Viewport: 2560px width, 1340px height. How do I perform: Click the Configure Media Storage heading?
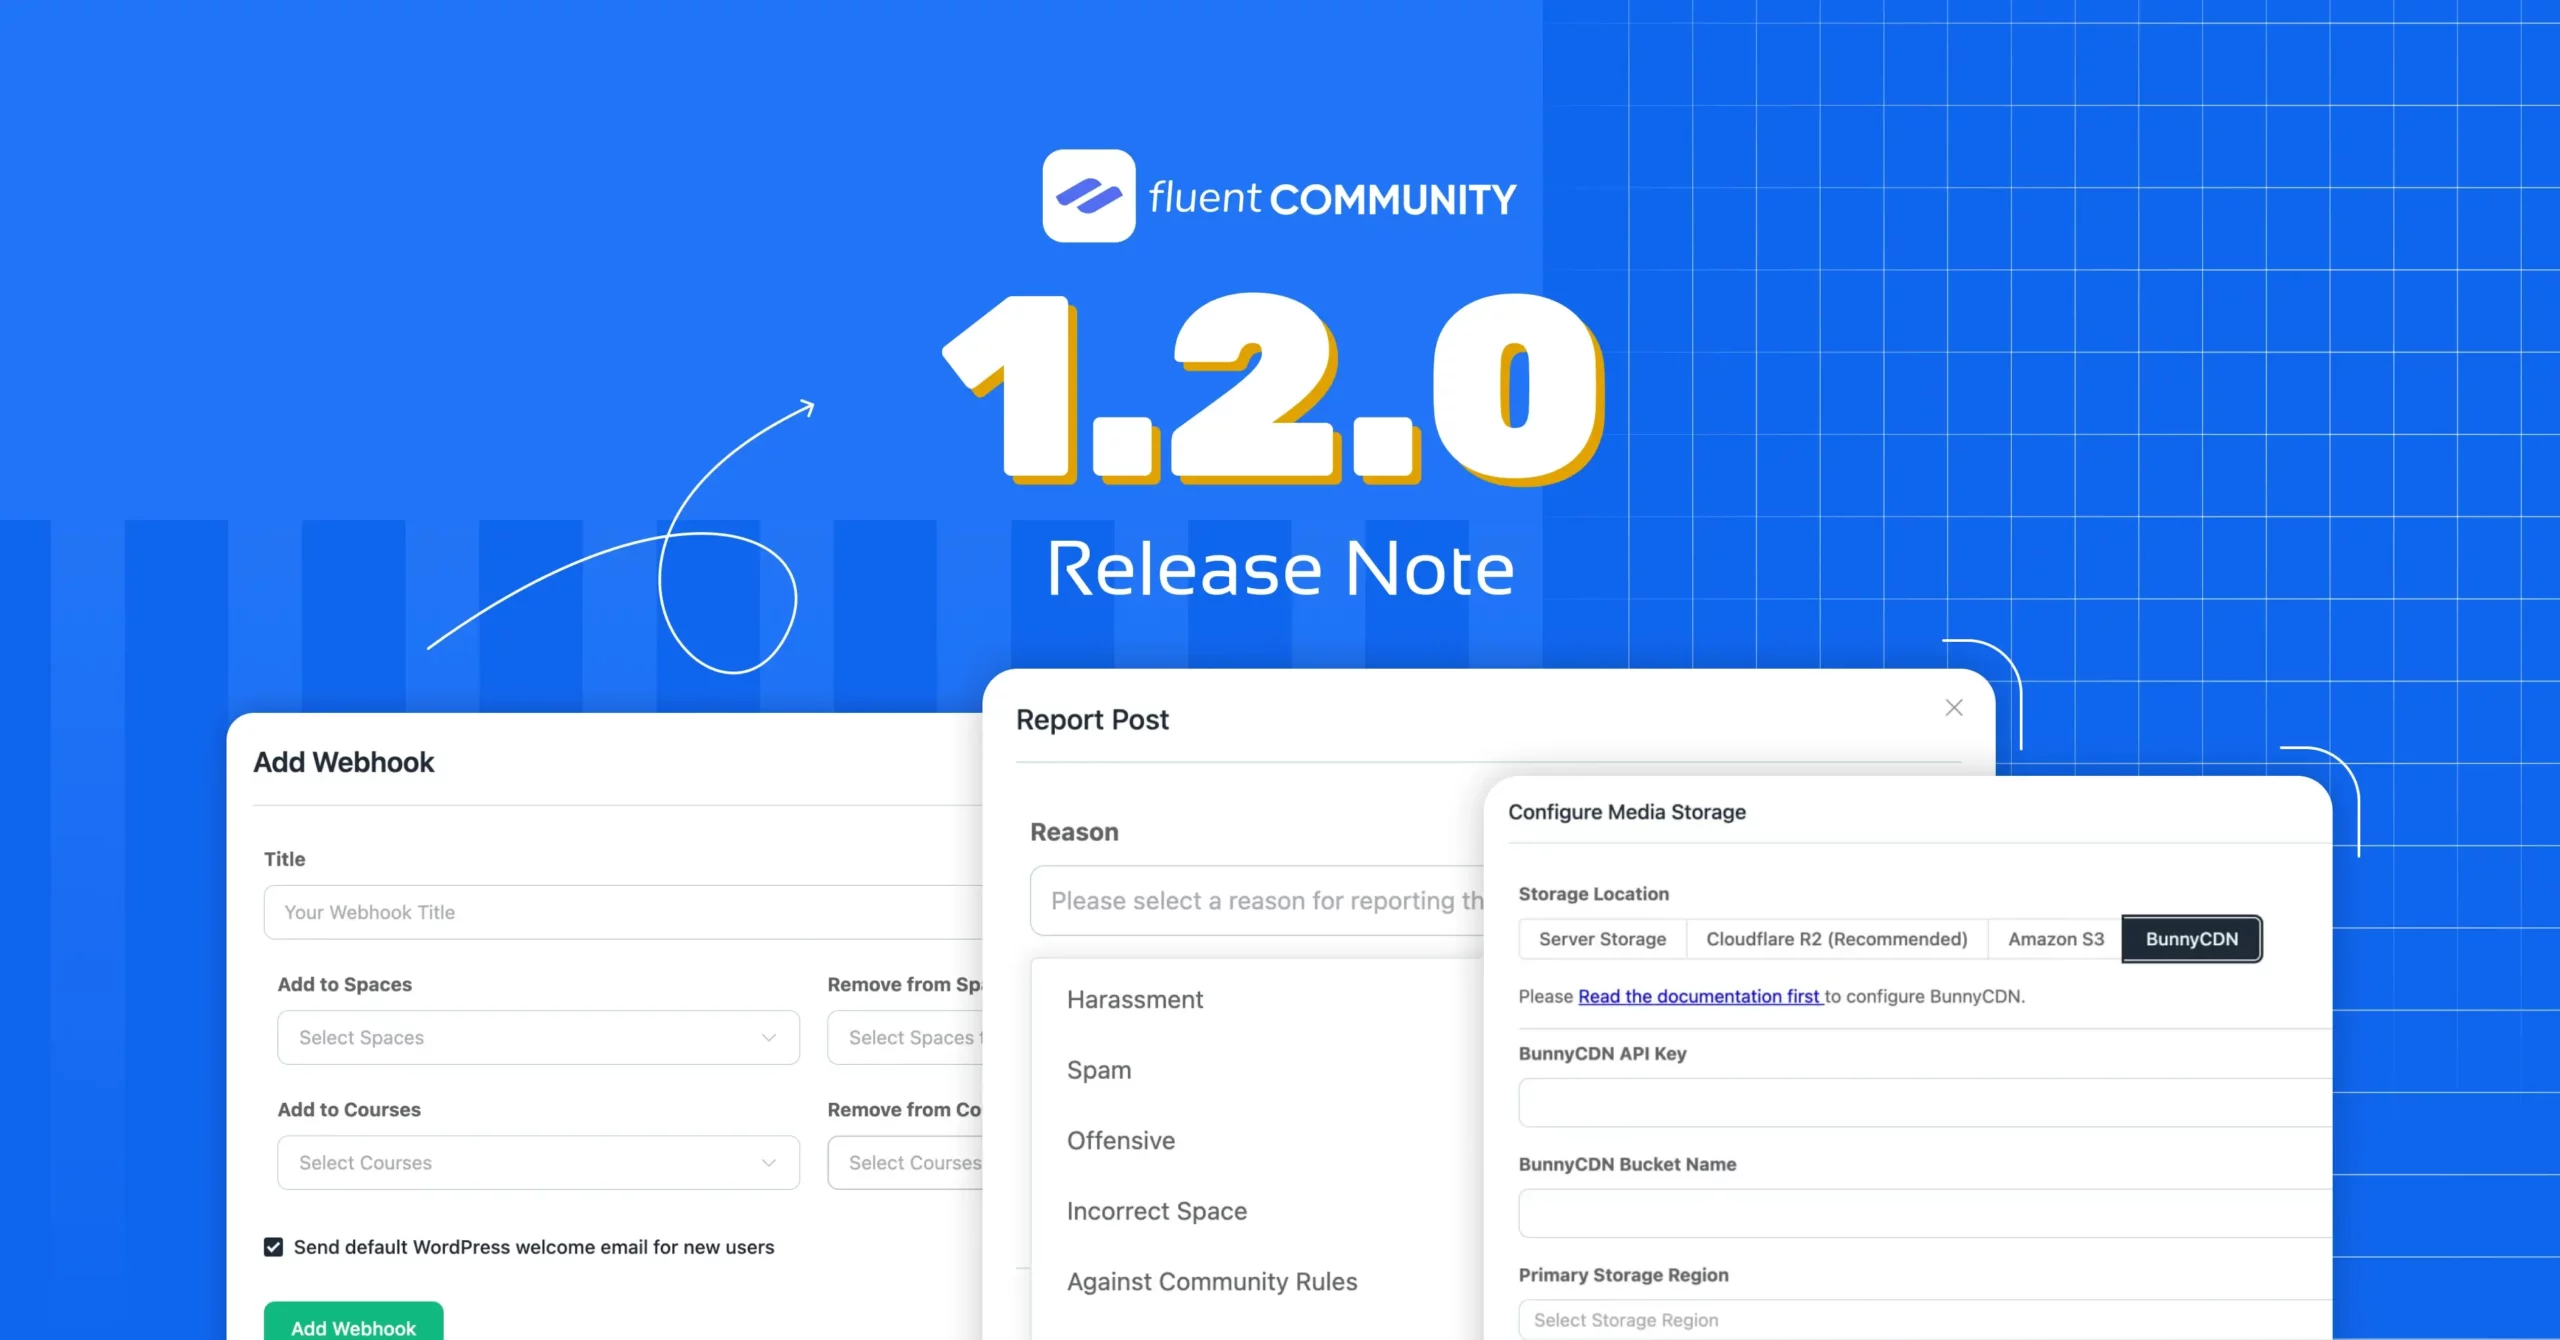point(1627,812)
